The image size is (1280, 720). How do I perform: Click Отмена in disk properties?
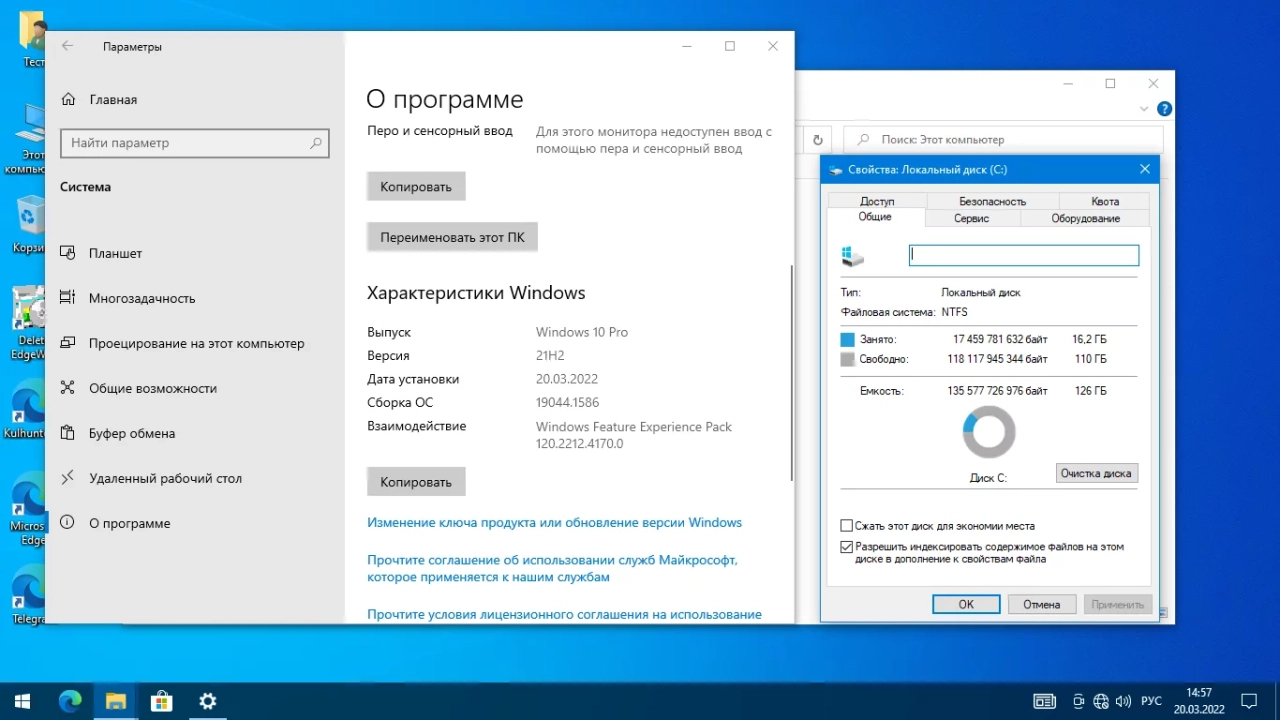pos(1041,604)
